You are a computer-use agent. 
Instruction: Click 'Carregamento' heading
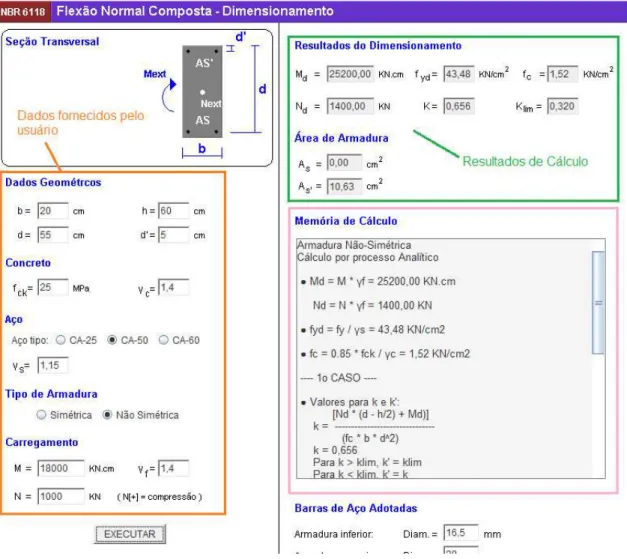pos(42,442)
